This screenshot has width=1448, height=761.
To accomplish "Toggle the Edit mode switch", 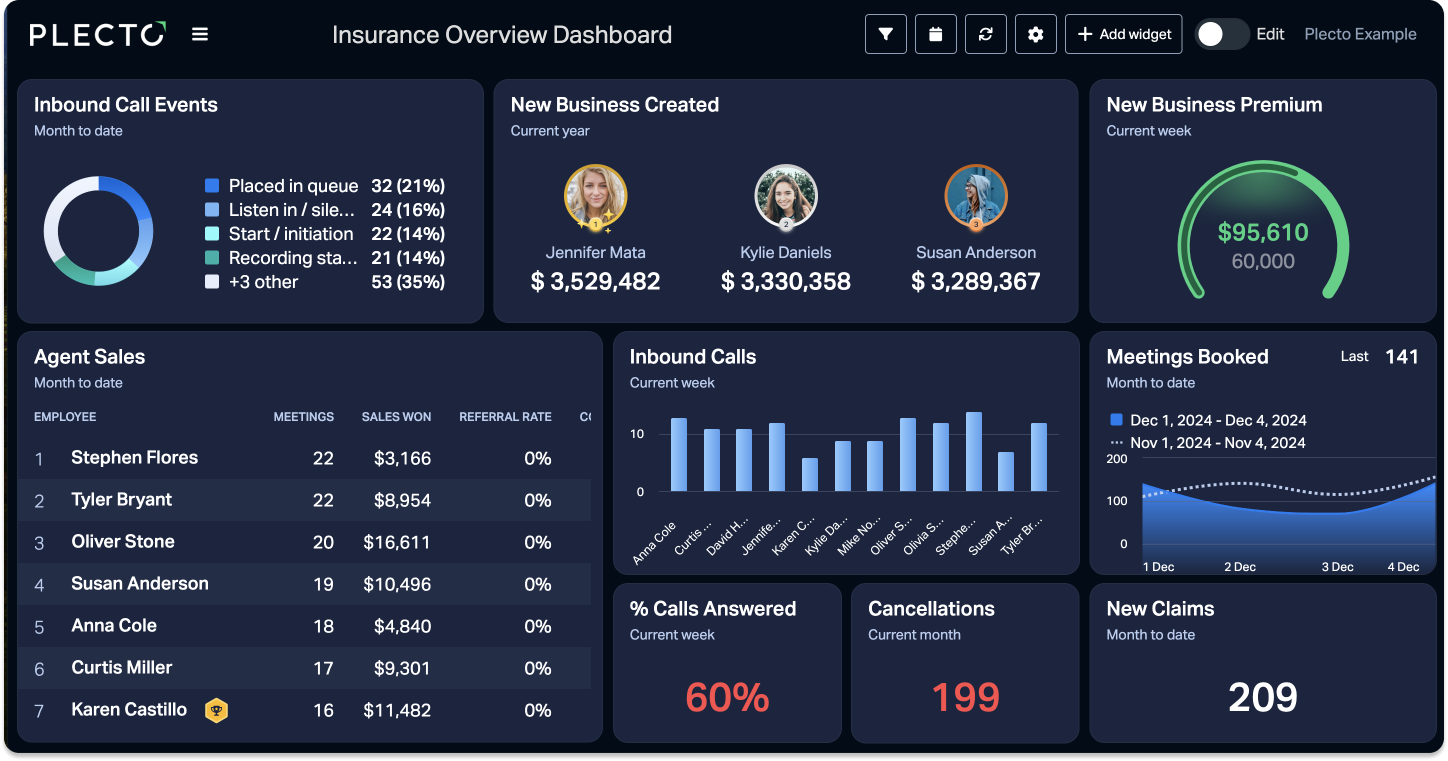I will [x=1222, y=34].
